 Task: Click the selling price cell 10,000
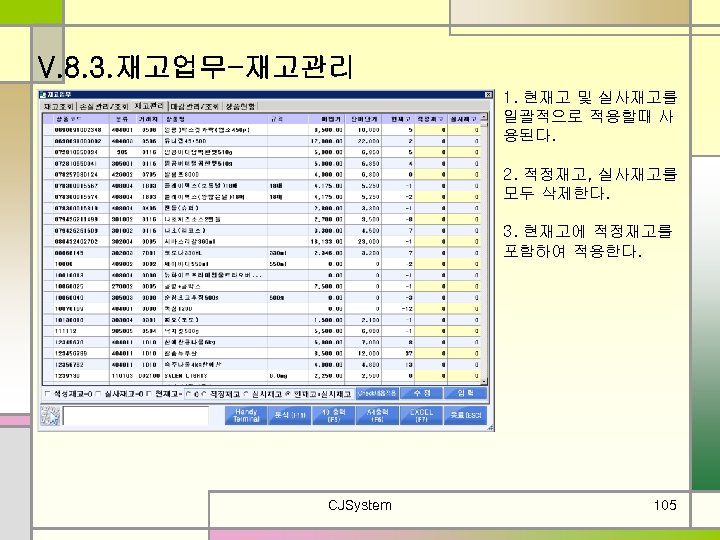[363, 130]
